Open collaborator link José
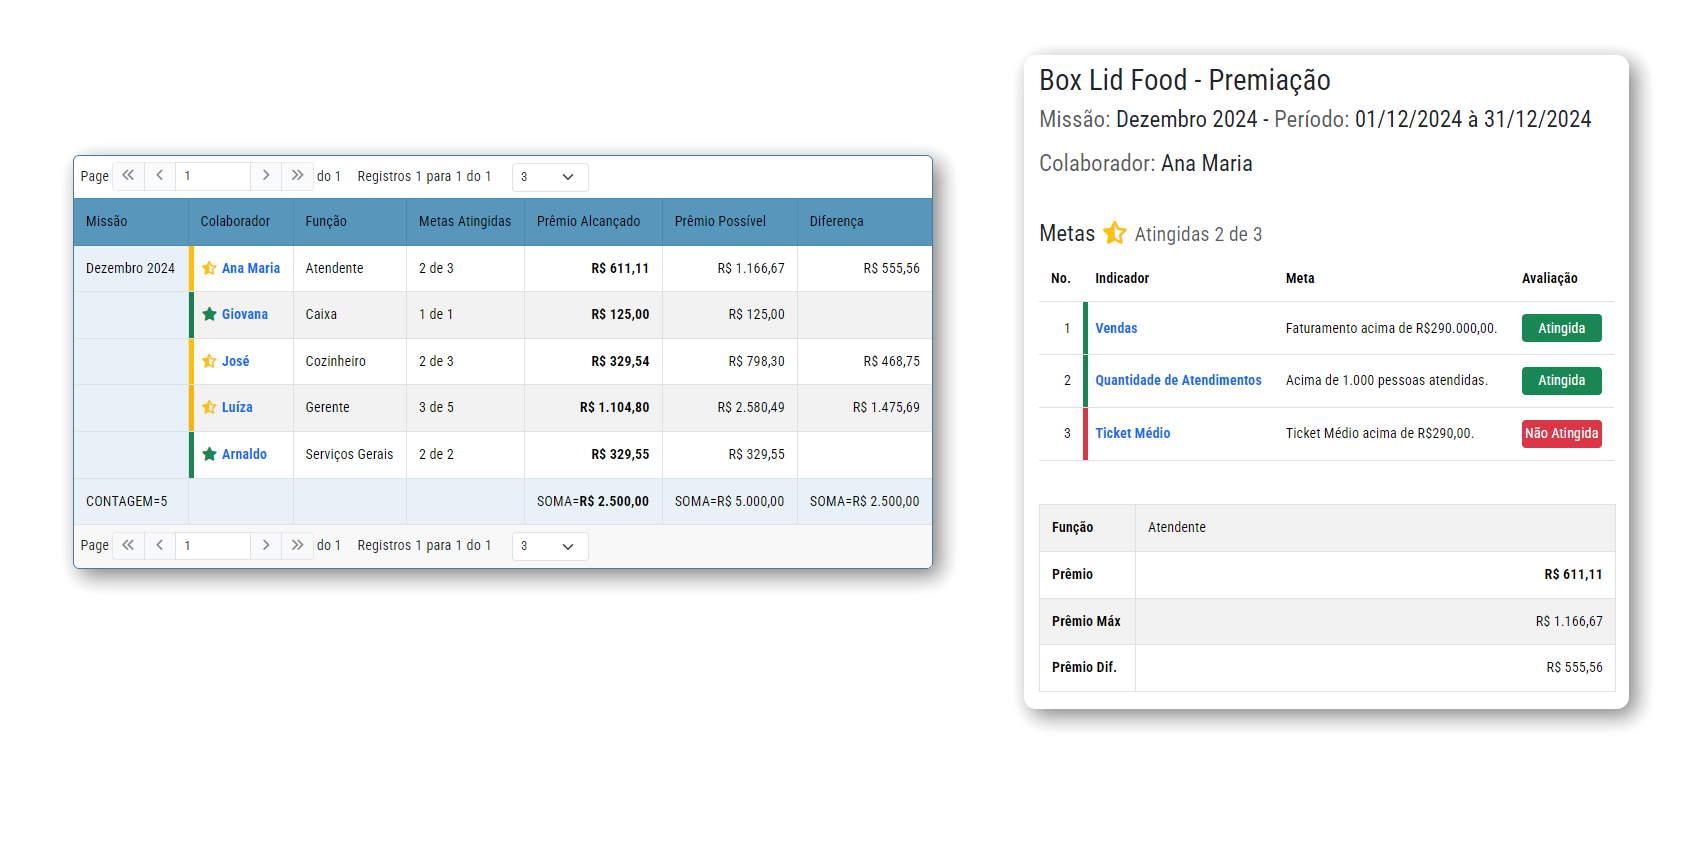 235,361
